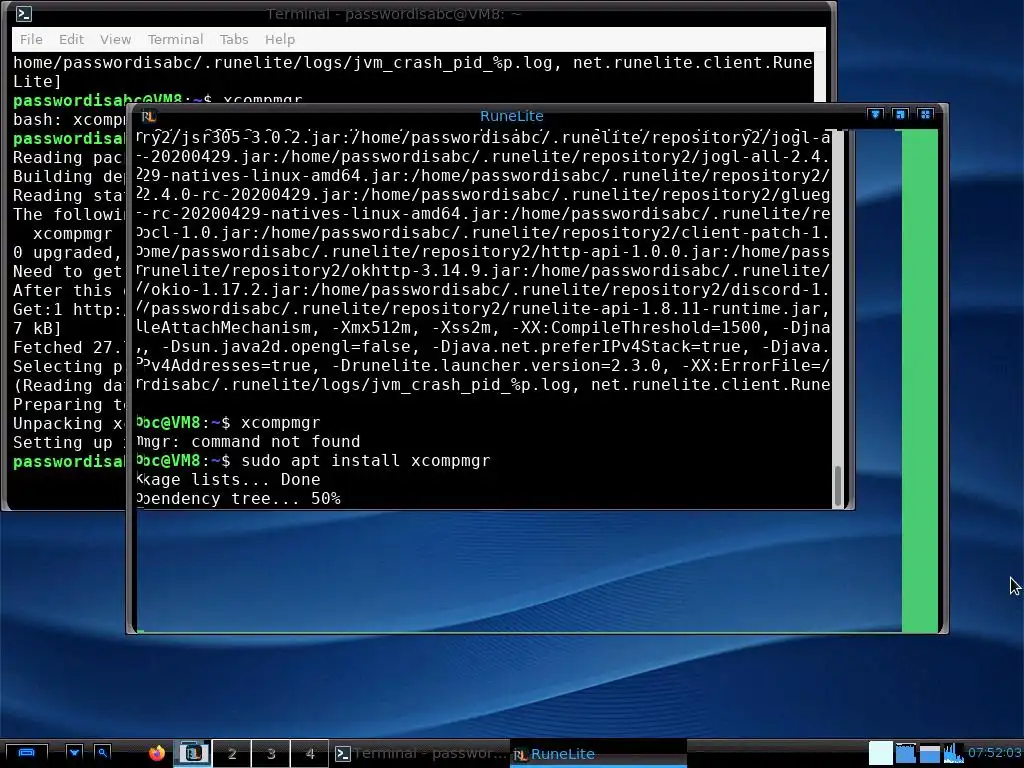This screenshot has width=1024, height=768.
Task: Click the white square tray icon
Action: pos(880,753)
